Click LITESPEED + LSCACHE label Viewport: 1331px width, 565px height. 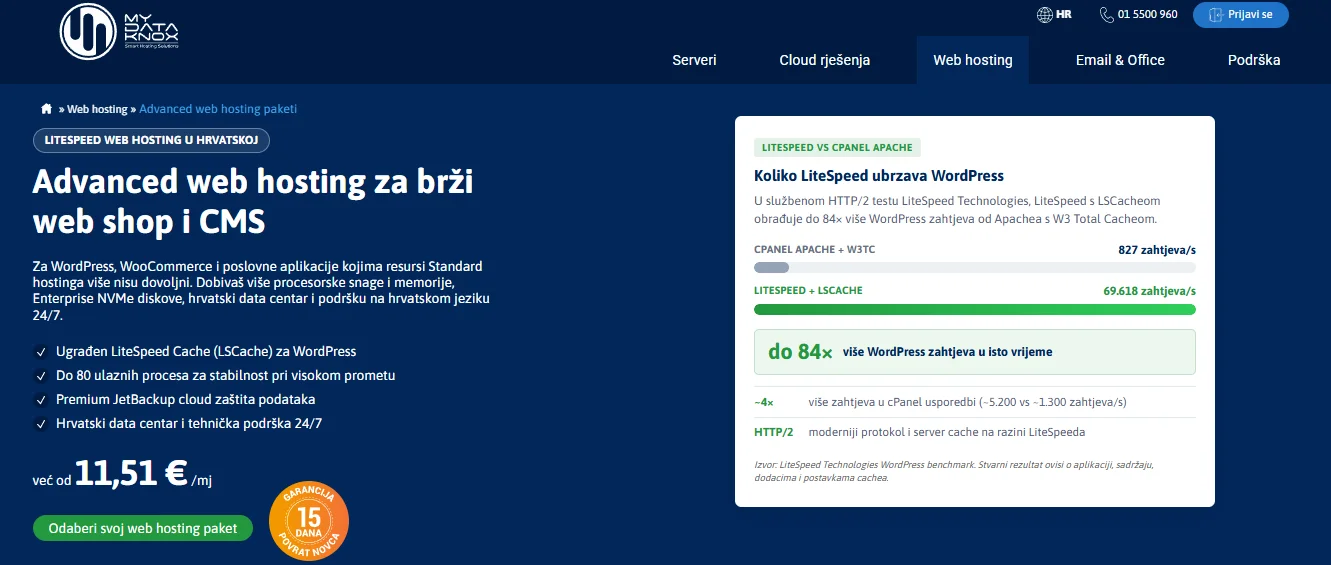coord(808,291)
